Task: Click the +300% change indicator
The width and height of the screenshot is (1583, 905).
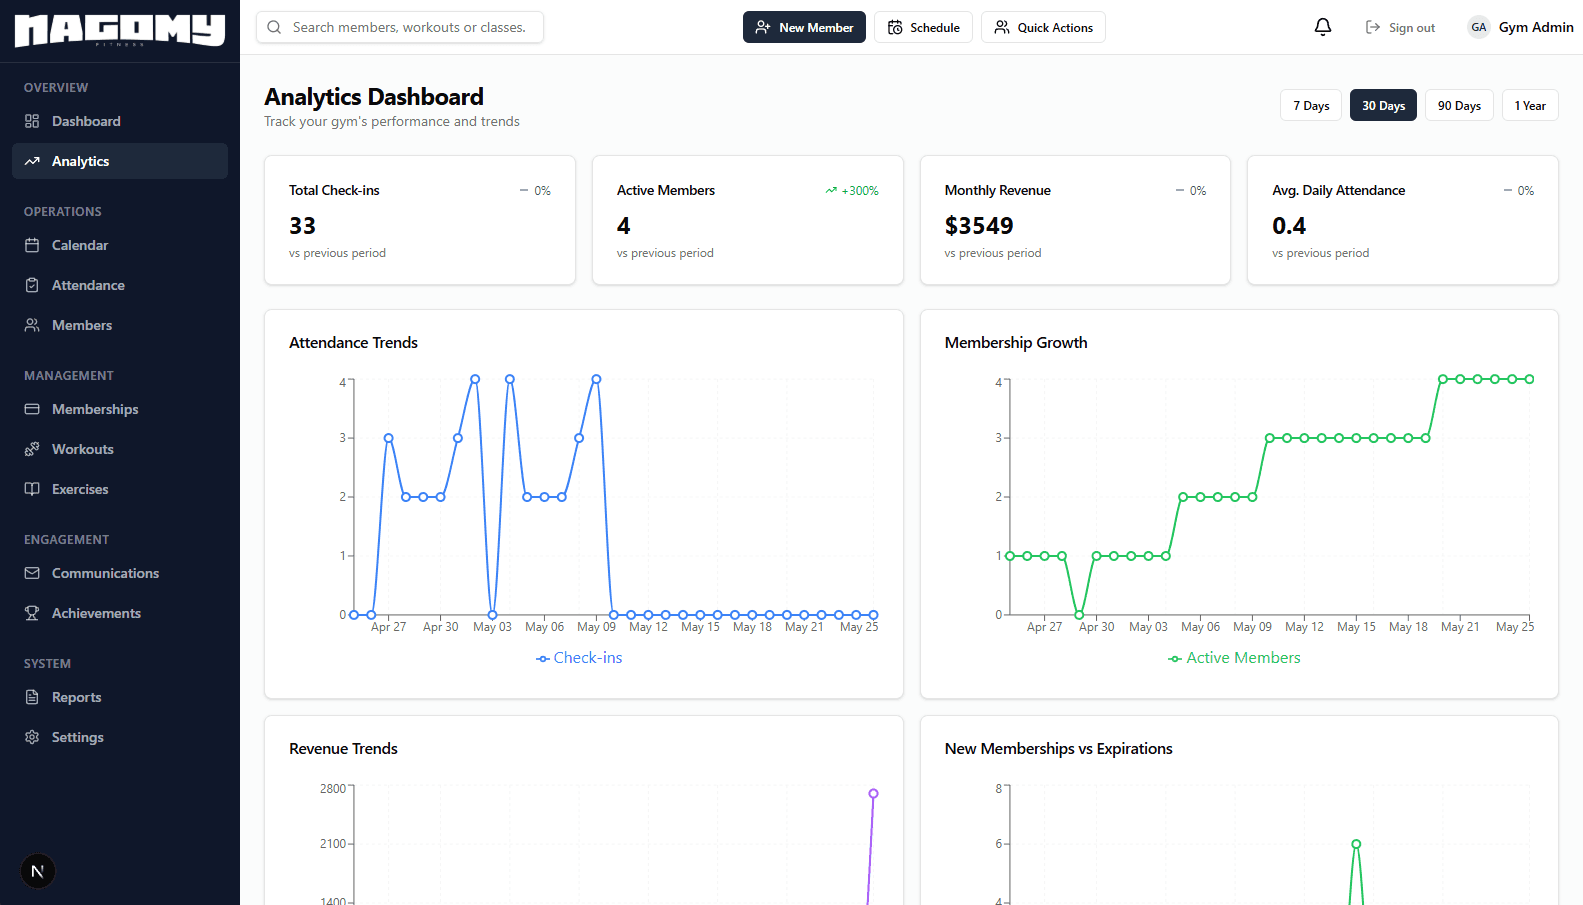Action: [x=852, y=190]
